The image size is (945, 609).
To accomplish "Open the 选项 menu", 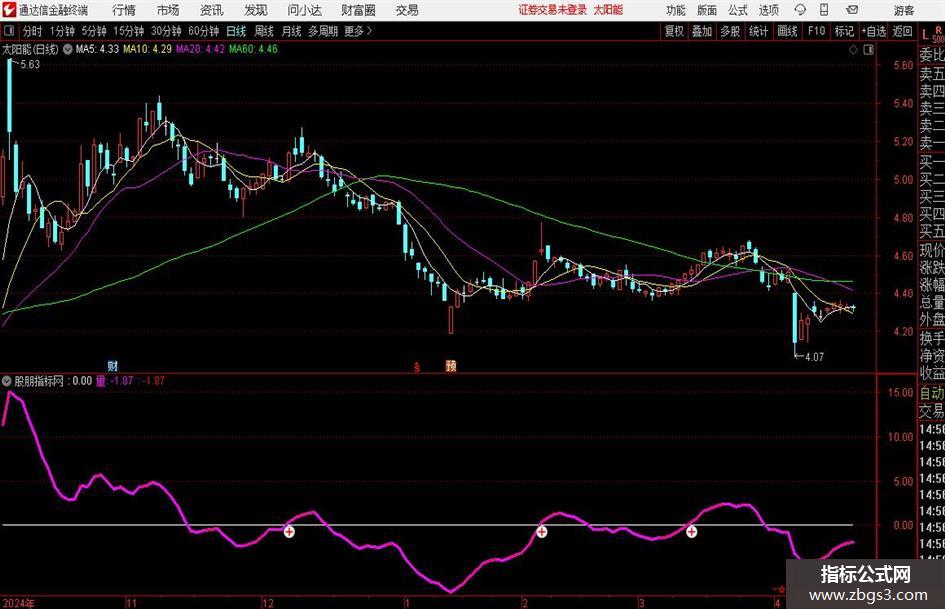I will click(768, 10).
